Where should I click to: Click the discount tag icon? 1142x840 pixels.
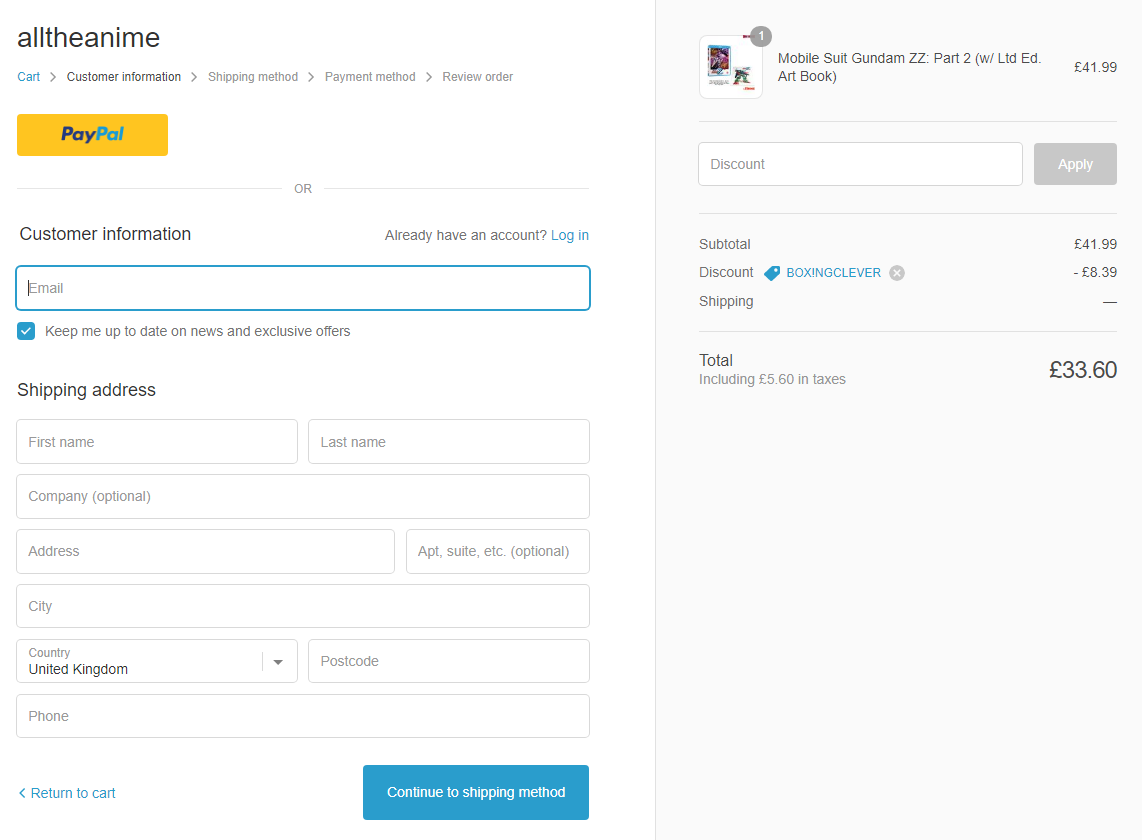tap(772, 273)
